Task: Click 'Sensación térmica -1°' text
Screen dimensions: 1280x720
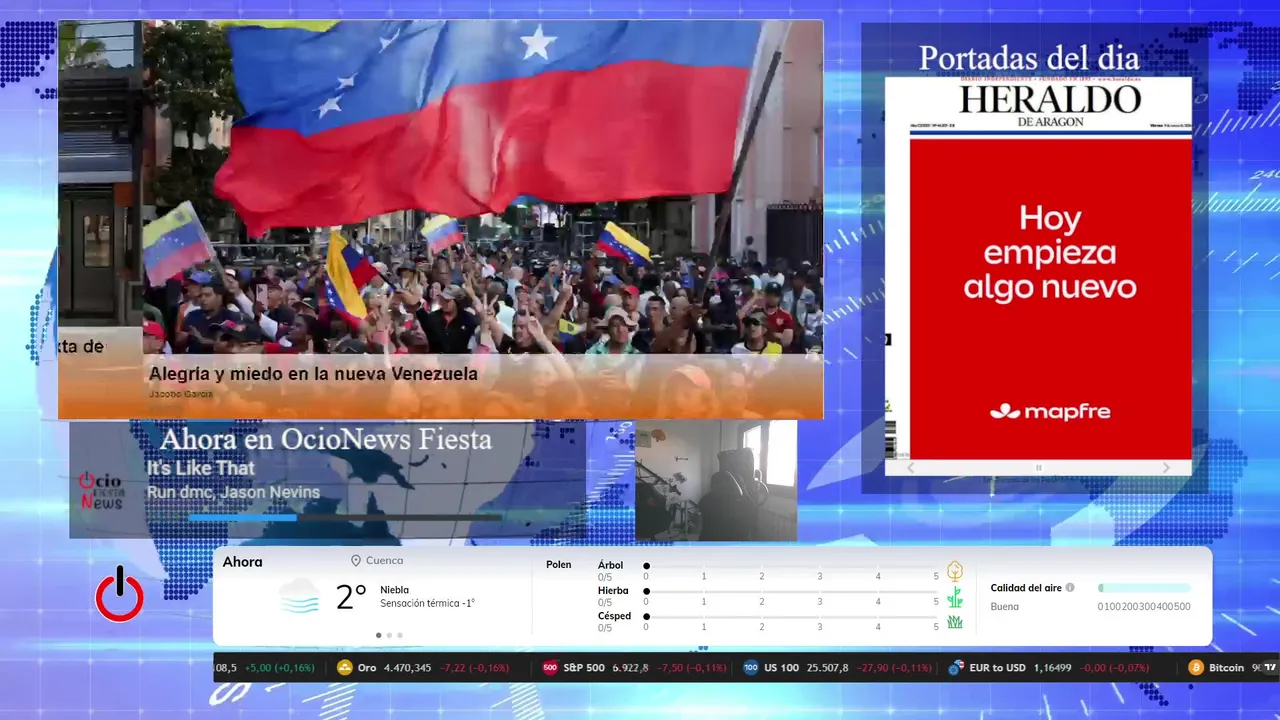Action: point(427,603)
